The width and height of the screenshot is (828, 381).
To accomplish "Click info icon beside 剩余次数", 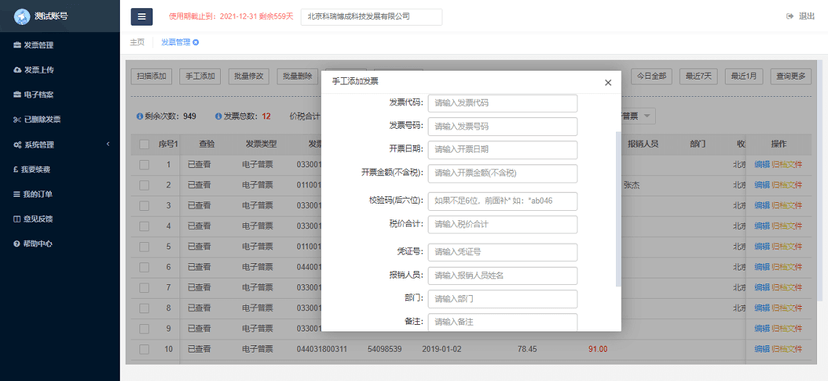I will (x=140, y=116).
